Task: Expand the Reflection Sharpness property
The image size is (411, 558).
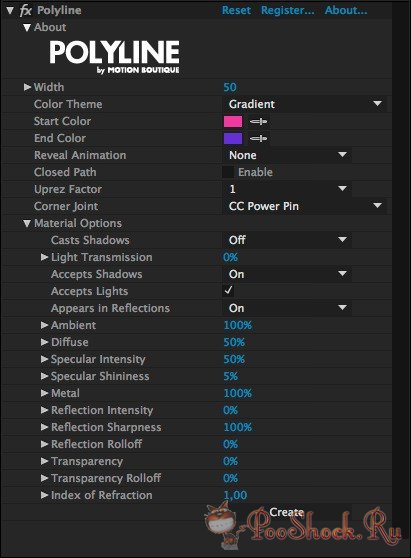Action: coord(44,427)
